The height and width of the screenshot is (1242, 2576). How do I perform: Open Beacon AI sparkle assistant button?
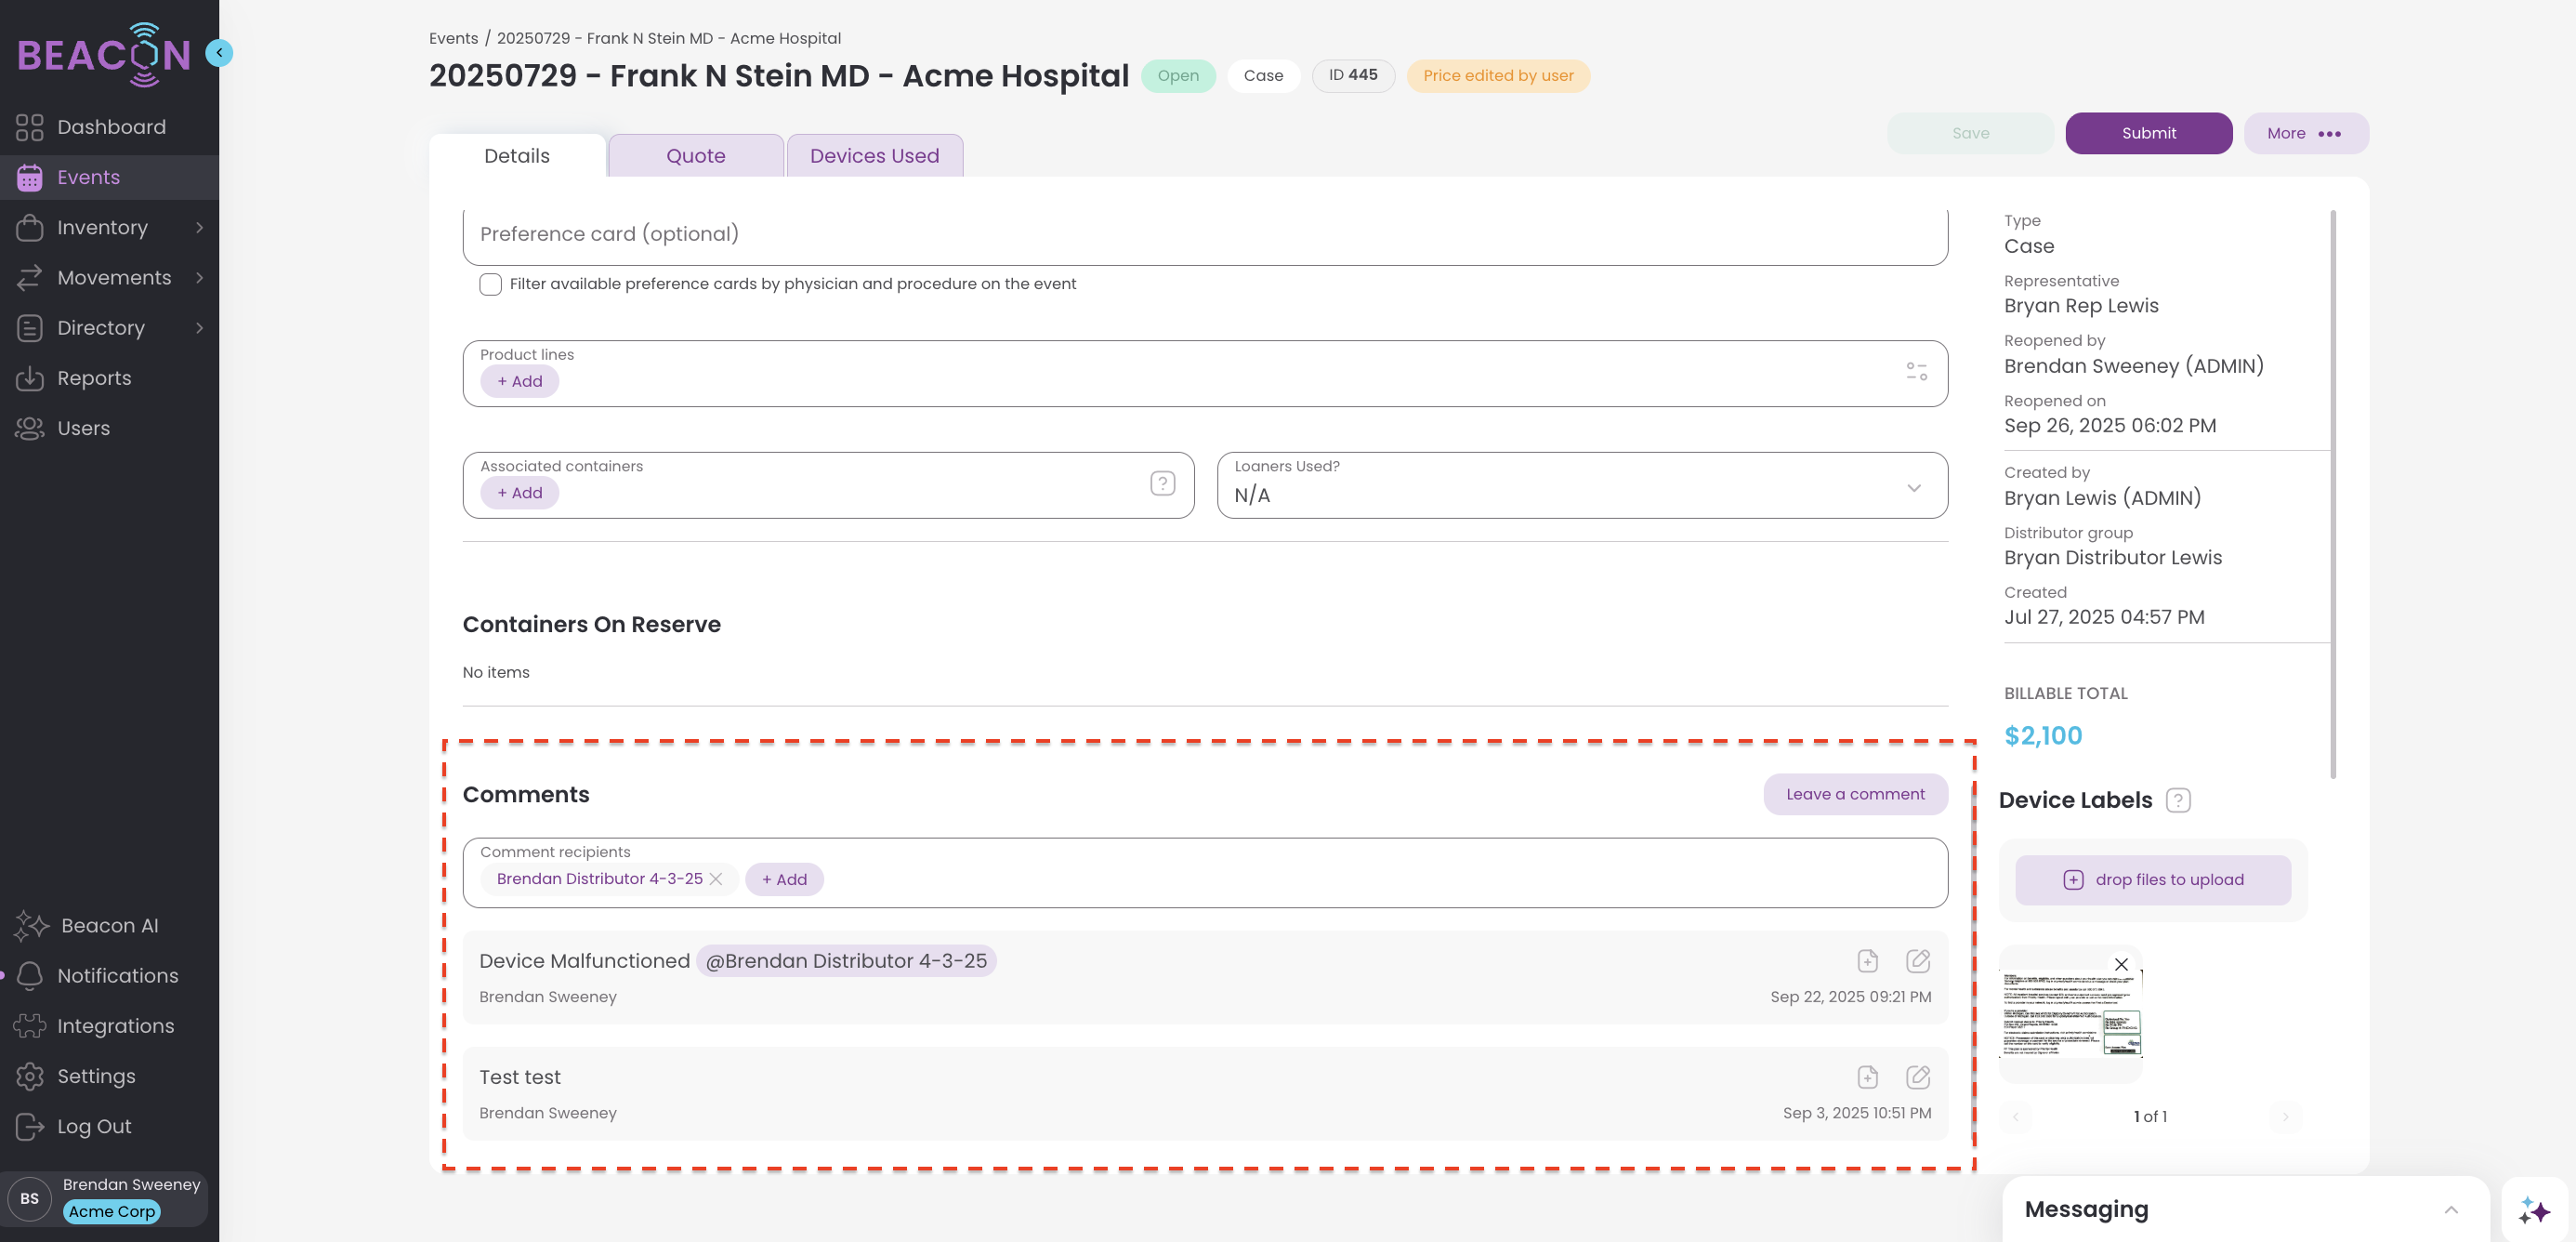coord(2534,1210)
